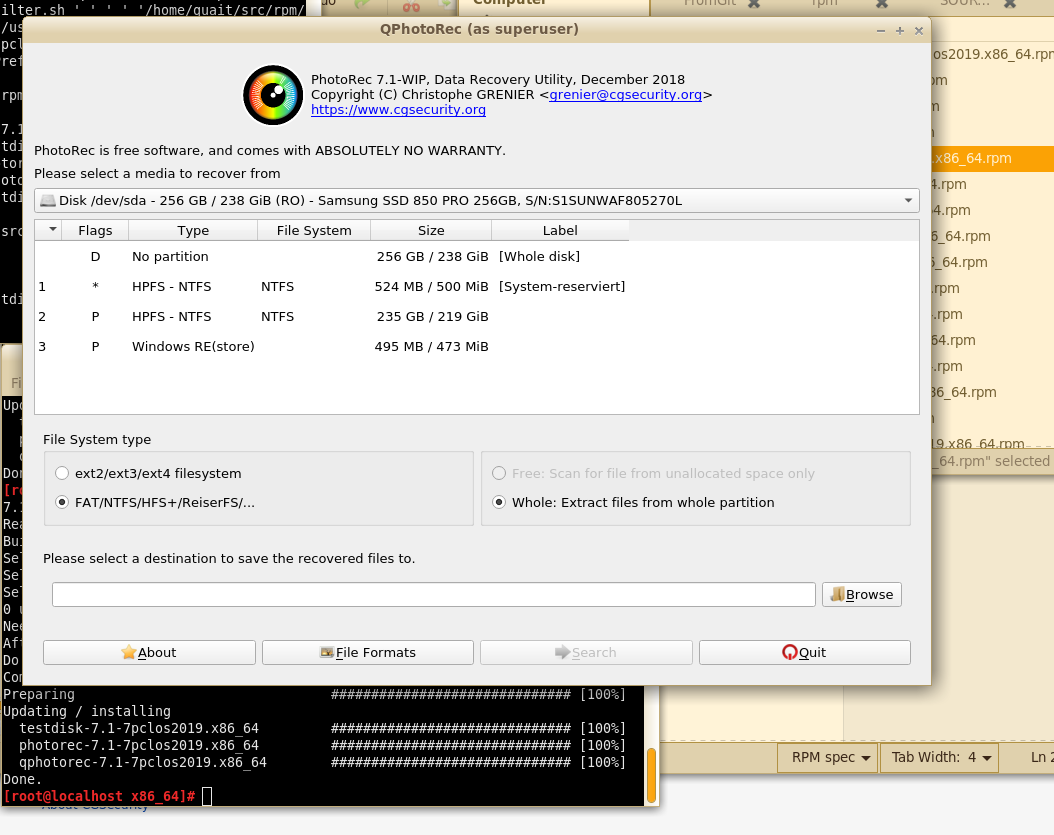Click the File System column header

click(x=314, y=230)
